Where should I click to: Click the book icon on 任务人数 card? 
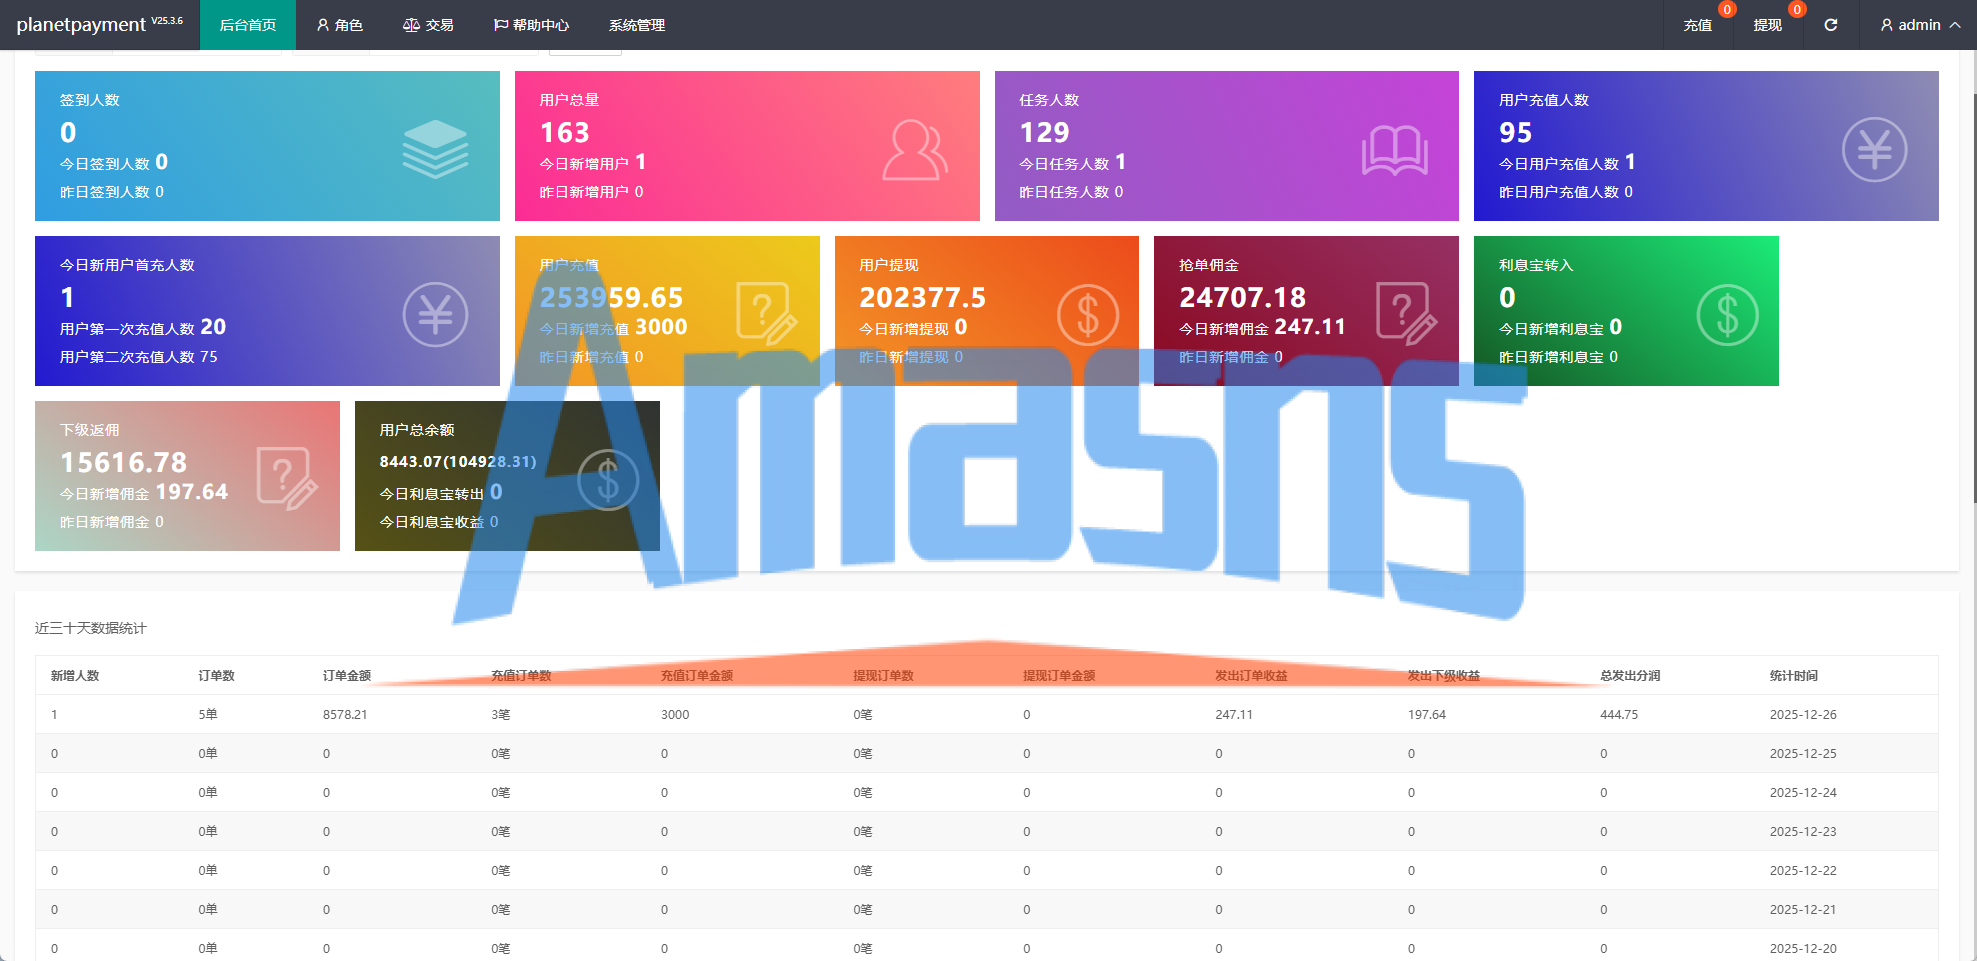[1395, 150]
